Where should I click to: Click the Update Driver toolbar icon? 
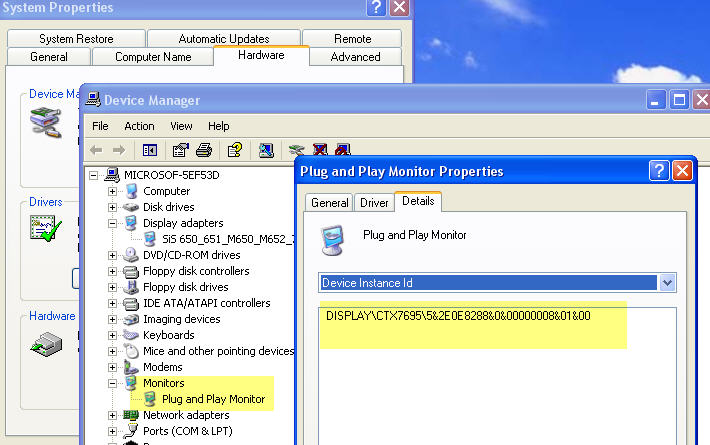tap(297, 150)
